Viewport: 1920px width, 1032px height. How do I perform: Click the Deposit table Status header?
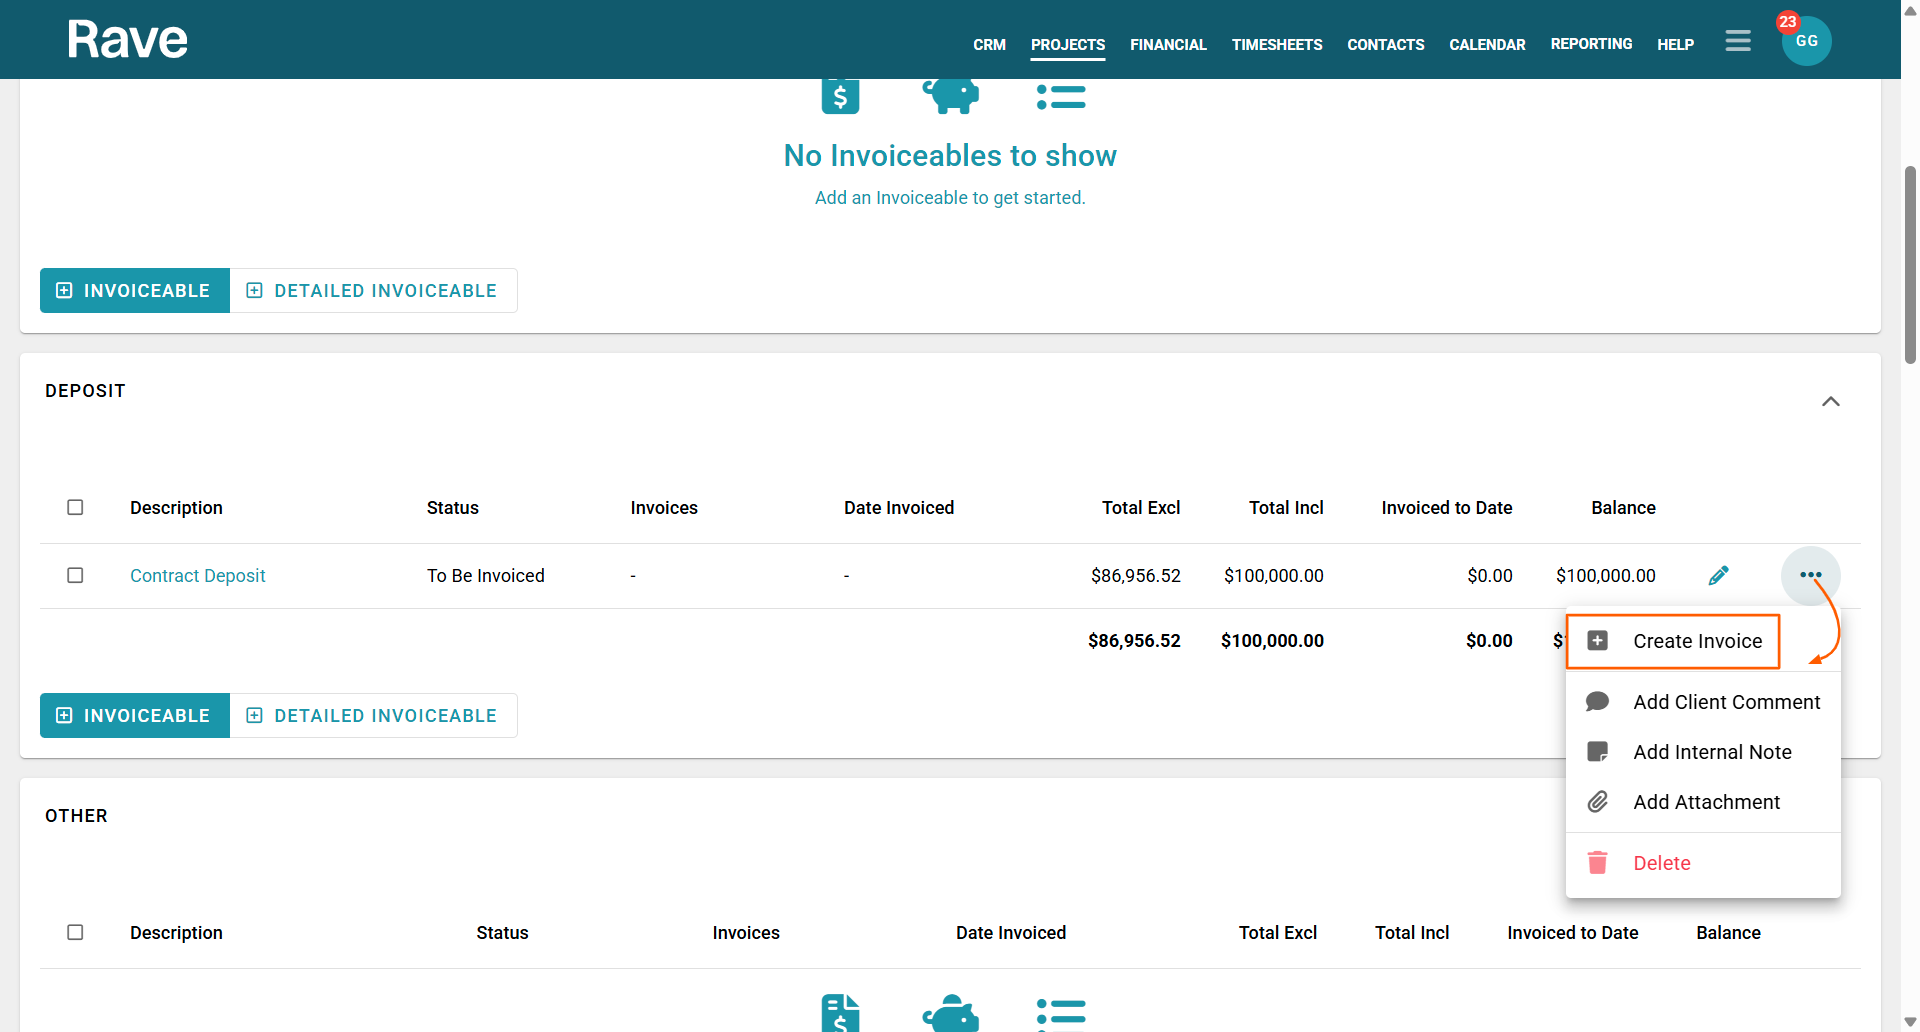453,507
